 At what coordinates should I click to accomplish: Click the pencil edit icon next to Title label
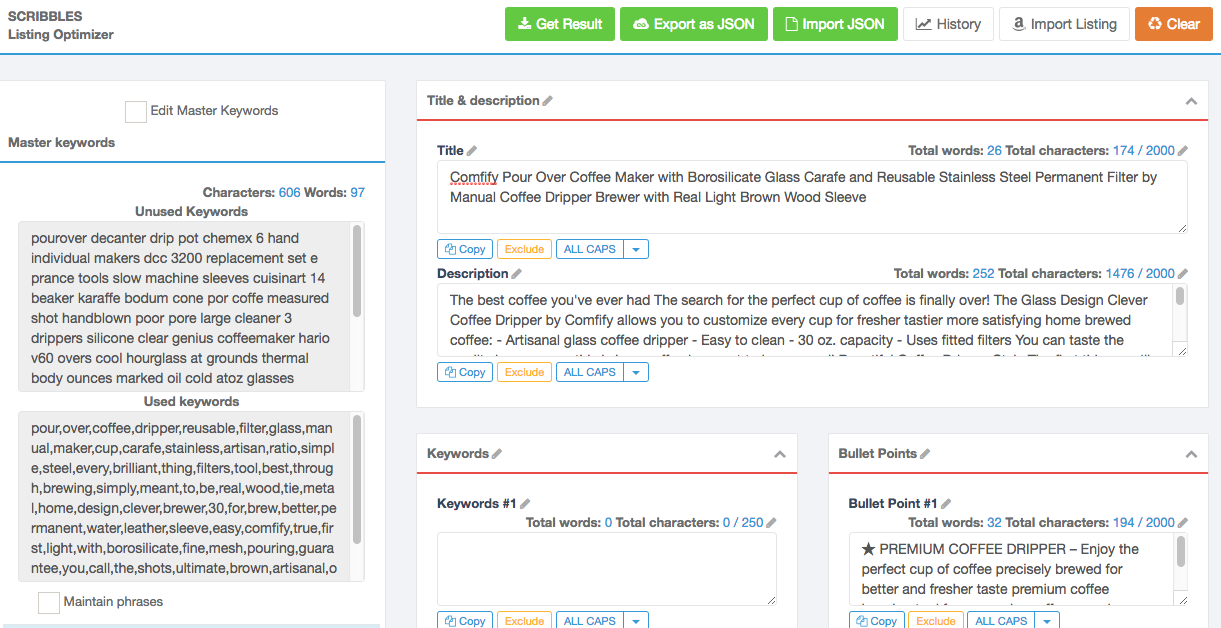click(x=472, y=151)
